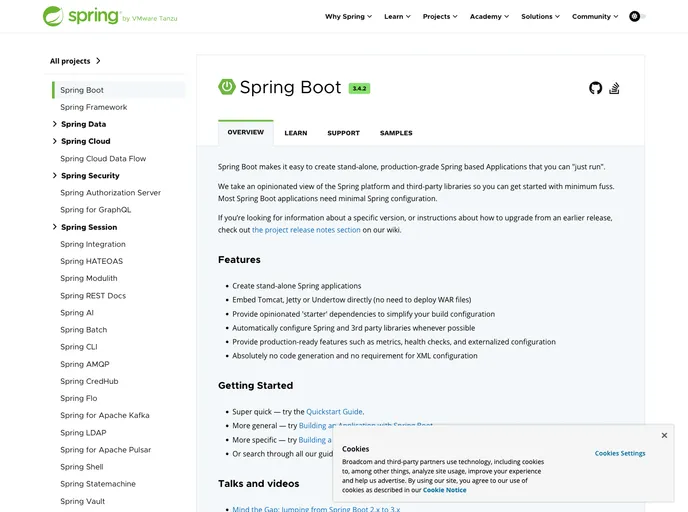The width and height of the screenshot is (688, 512).
Task: Select Spring for GraphQL in sidebar
Action: pyautogui.click(x=96, y=210)
